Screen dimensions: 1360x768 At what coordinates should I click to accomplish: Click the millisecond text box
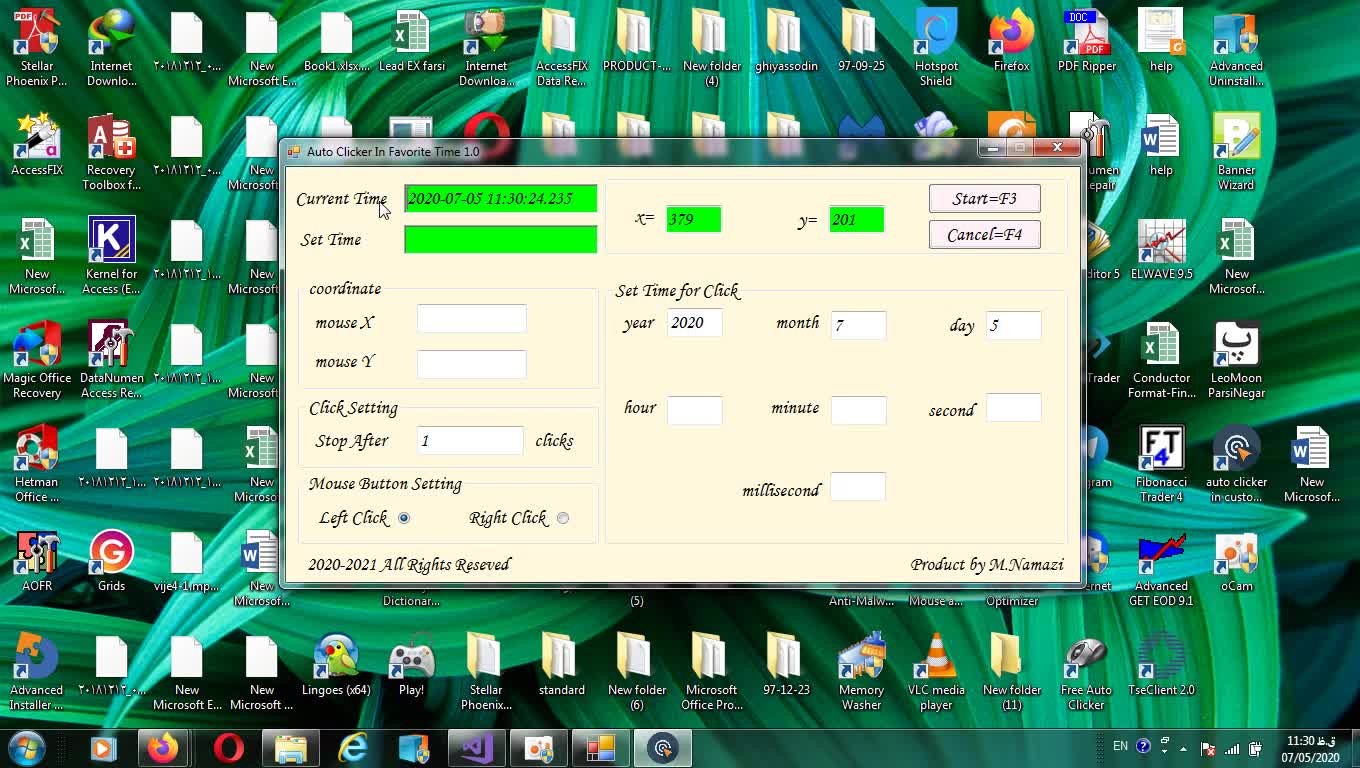(x=857, y=487)
